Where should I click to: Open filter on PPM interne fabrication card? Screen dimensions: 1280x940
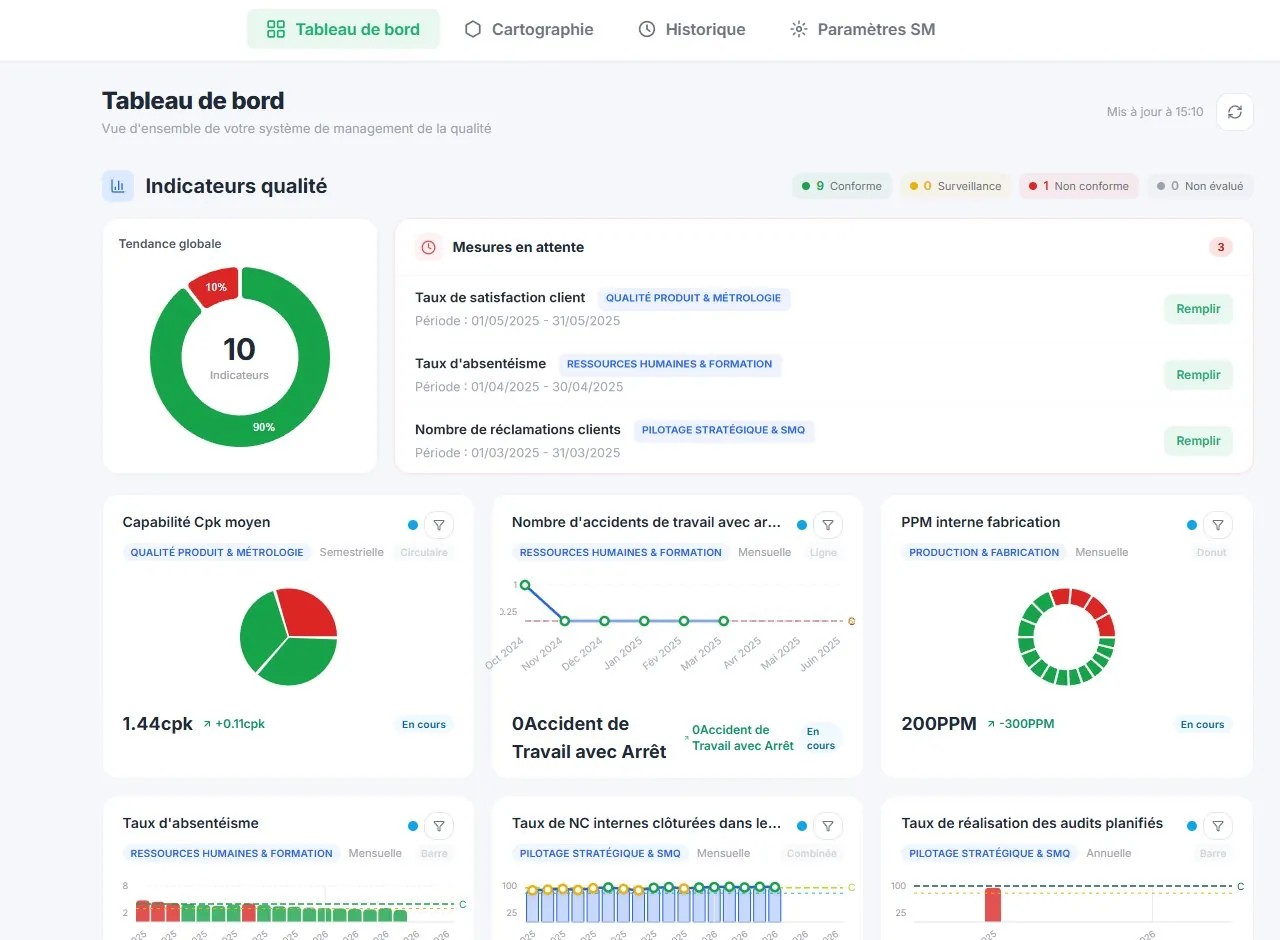pos(1217,525)
